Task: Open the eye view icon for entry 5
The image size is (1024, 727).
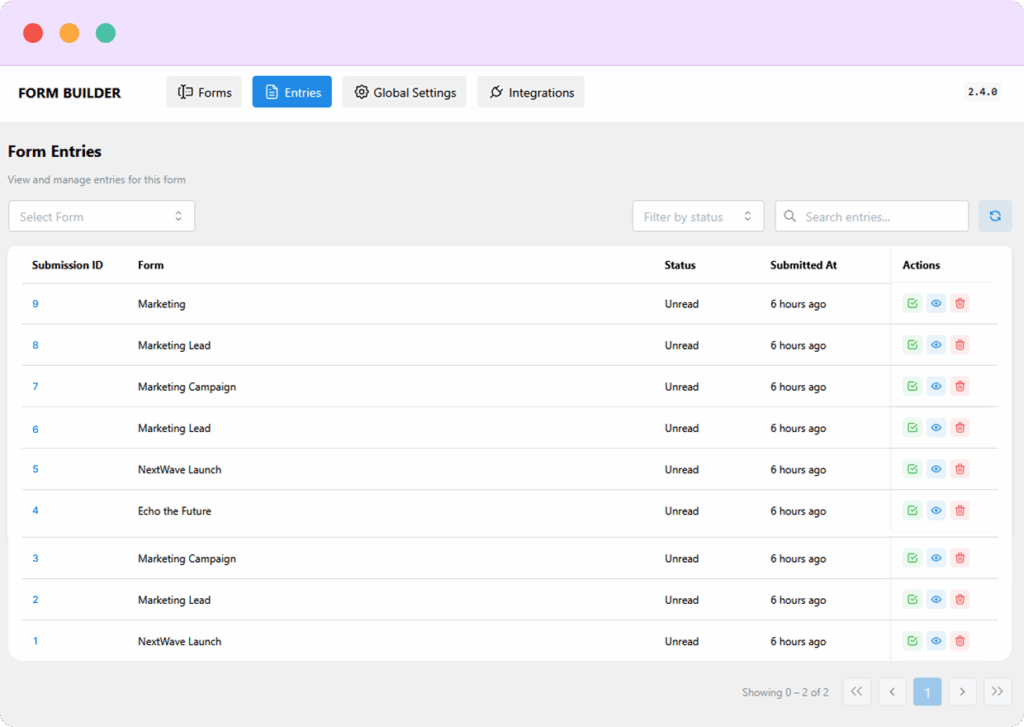Action: tap(935, 468)
